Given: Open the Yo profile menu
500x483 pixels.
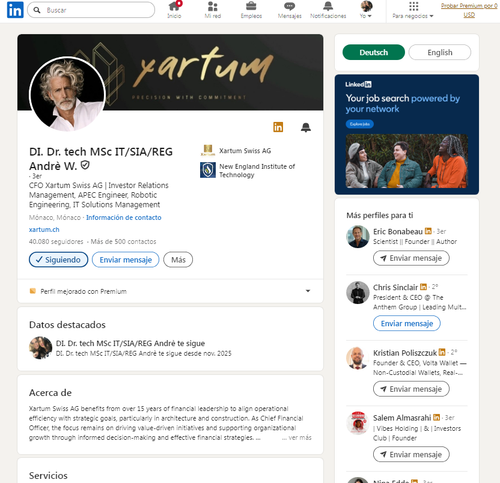Looking at the screenshot, I should coord(366,10).
